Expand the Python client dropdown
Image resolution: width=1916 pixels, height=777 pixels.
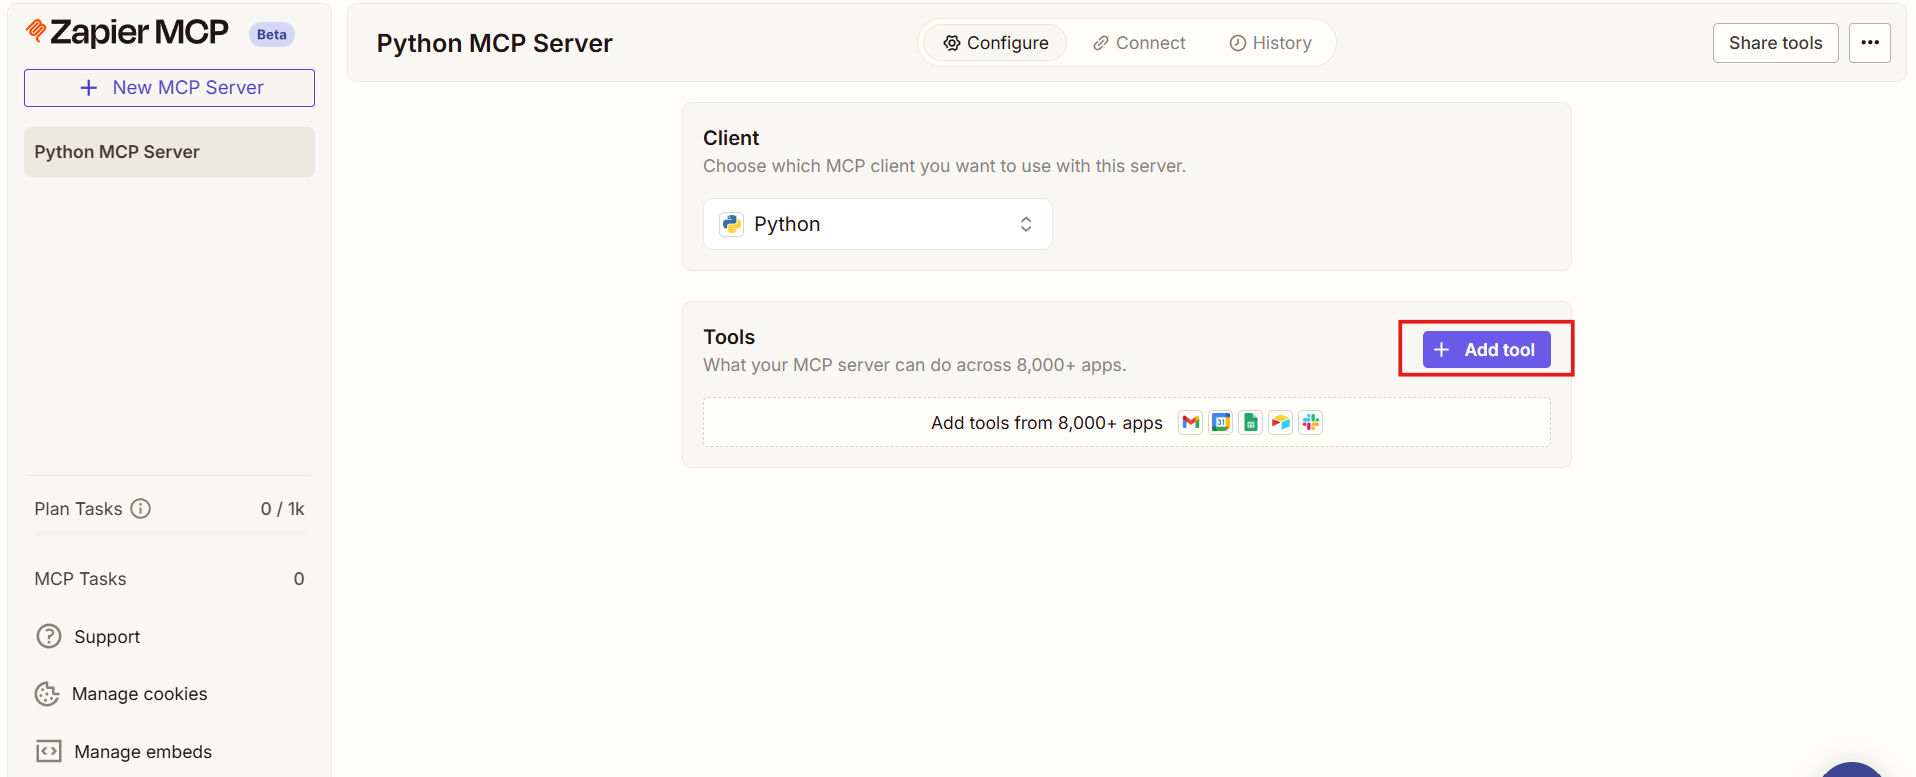(877, 224)
